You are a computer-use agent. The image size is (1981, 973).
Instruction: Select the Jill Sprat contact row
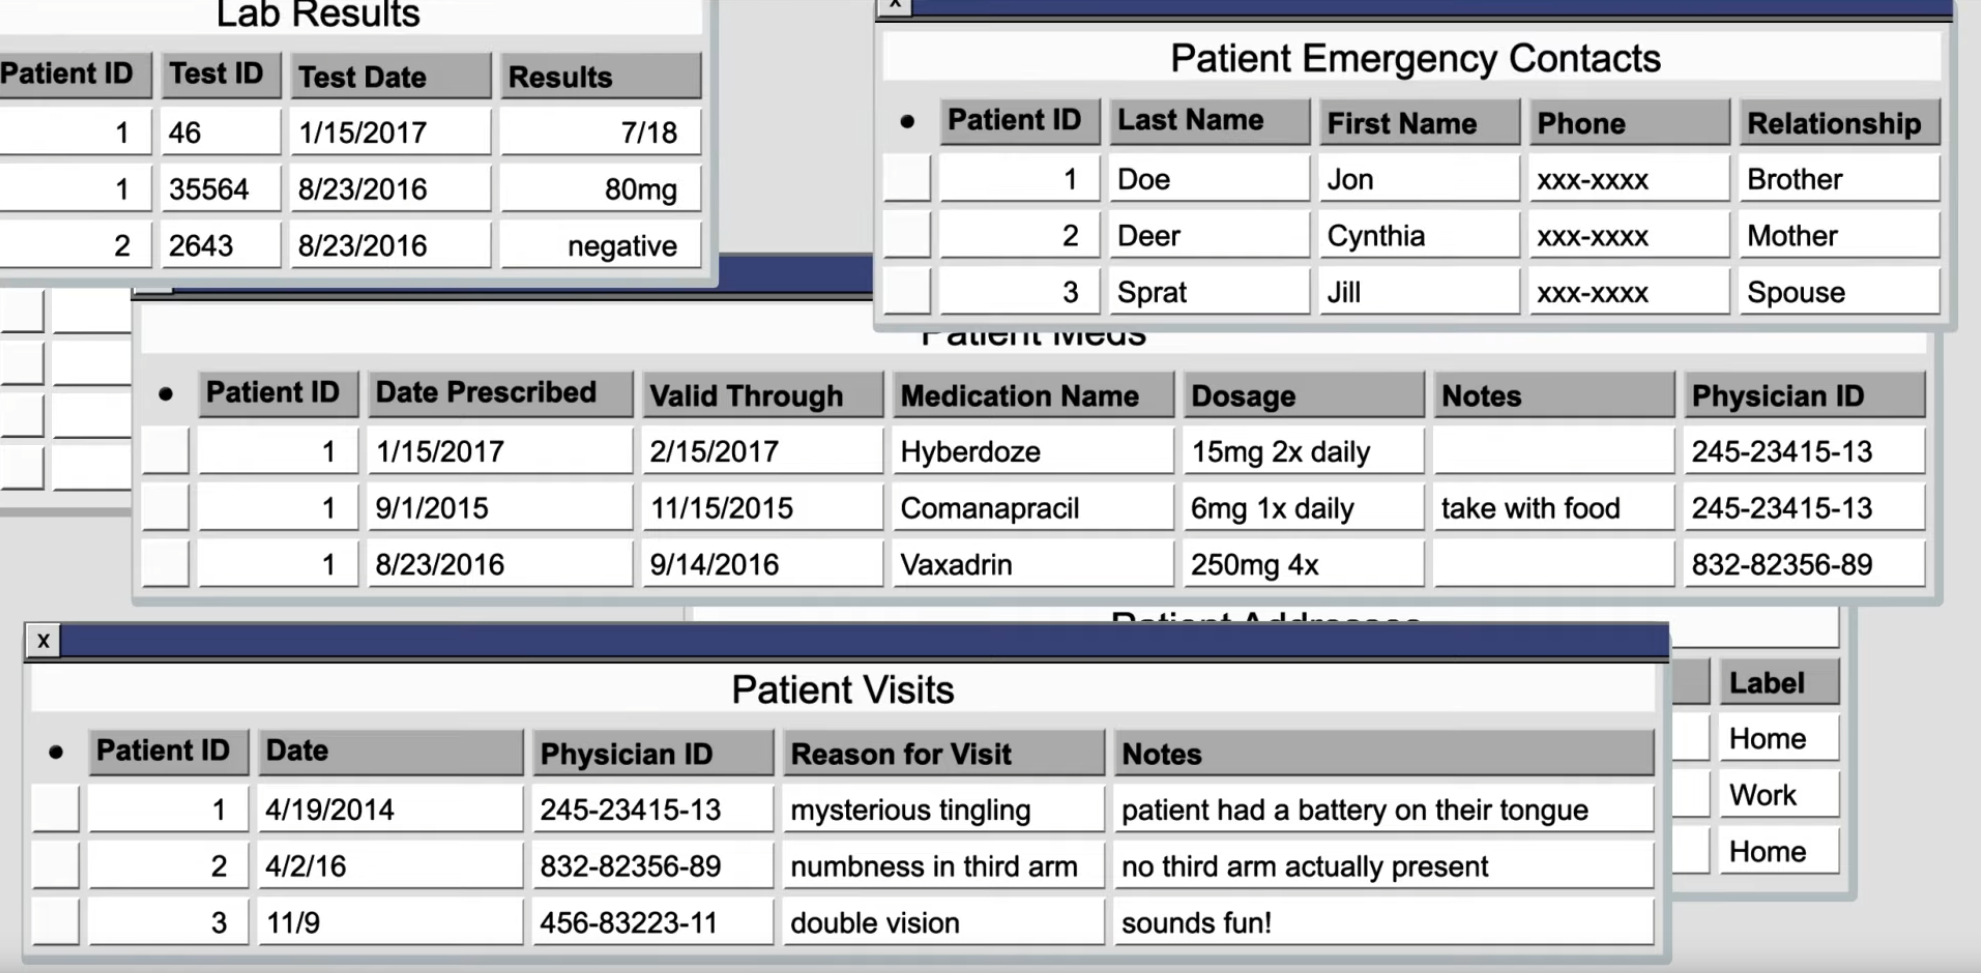click(x=907, y=292)
